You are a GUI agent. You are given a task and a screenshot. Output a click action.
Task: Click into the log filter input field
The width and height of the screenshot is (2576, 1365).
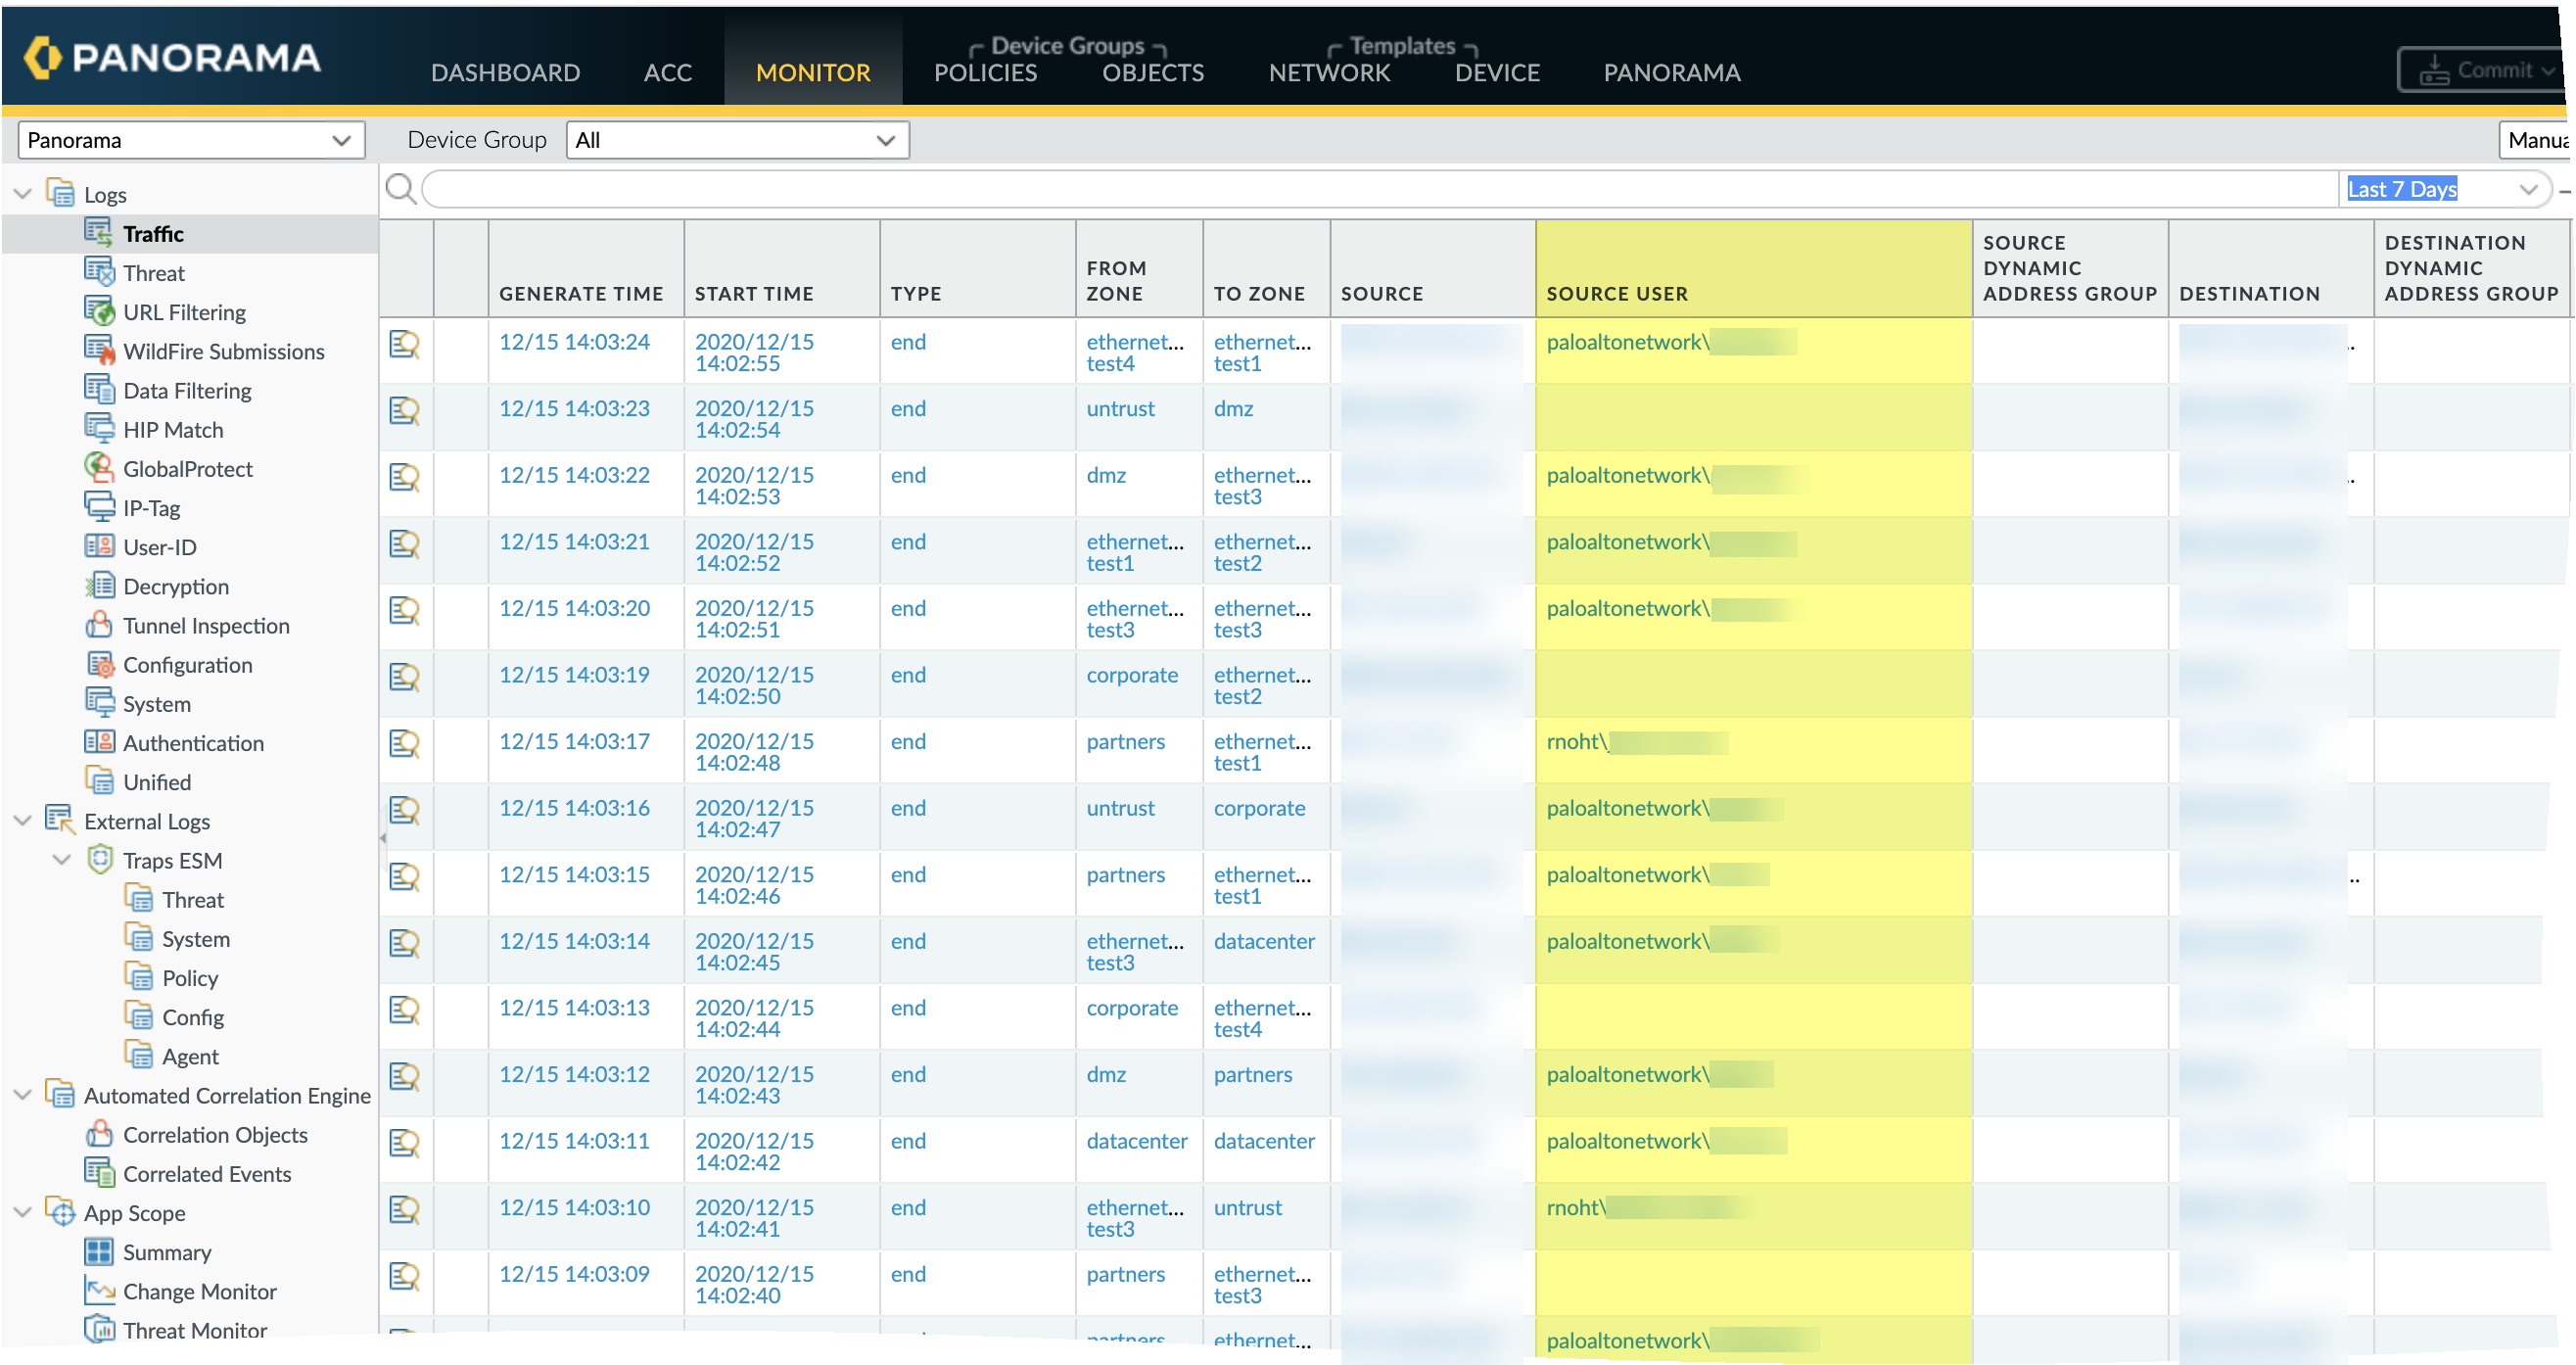pyautogui.click(x=1378, y=189)
